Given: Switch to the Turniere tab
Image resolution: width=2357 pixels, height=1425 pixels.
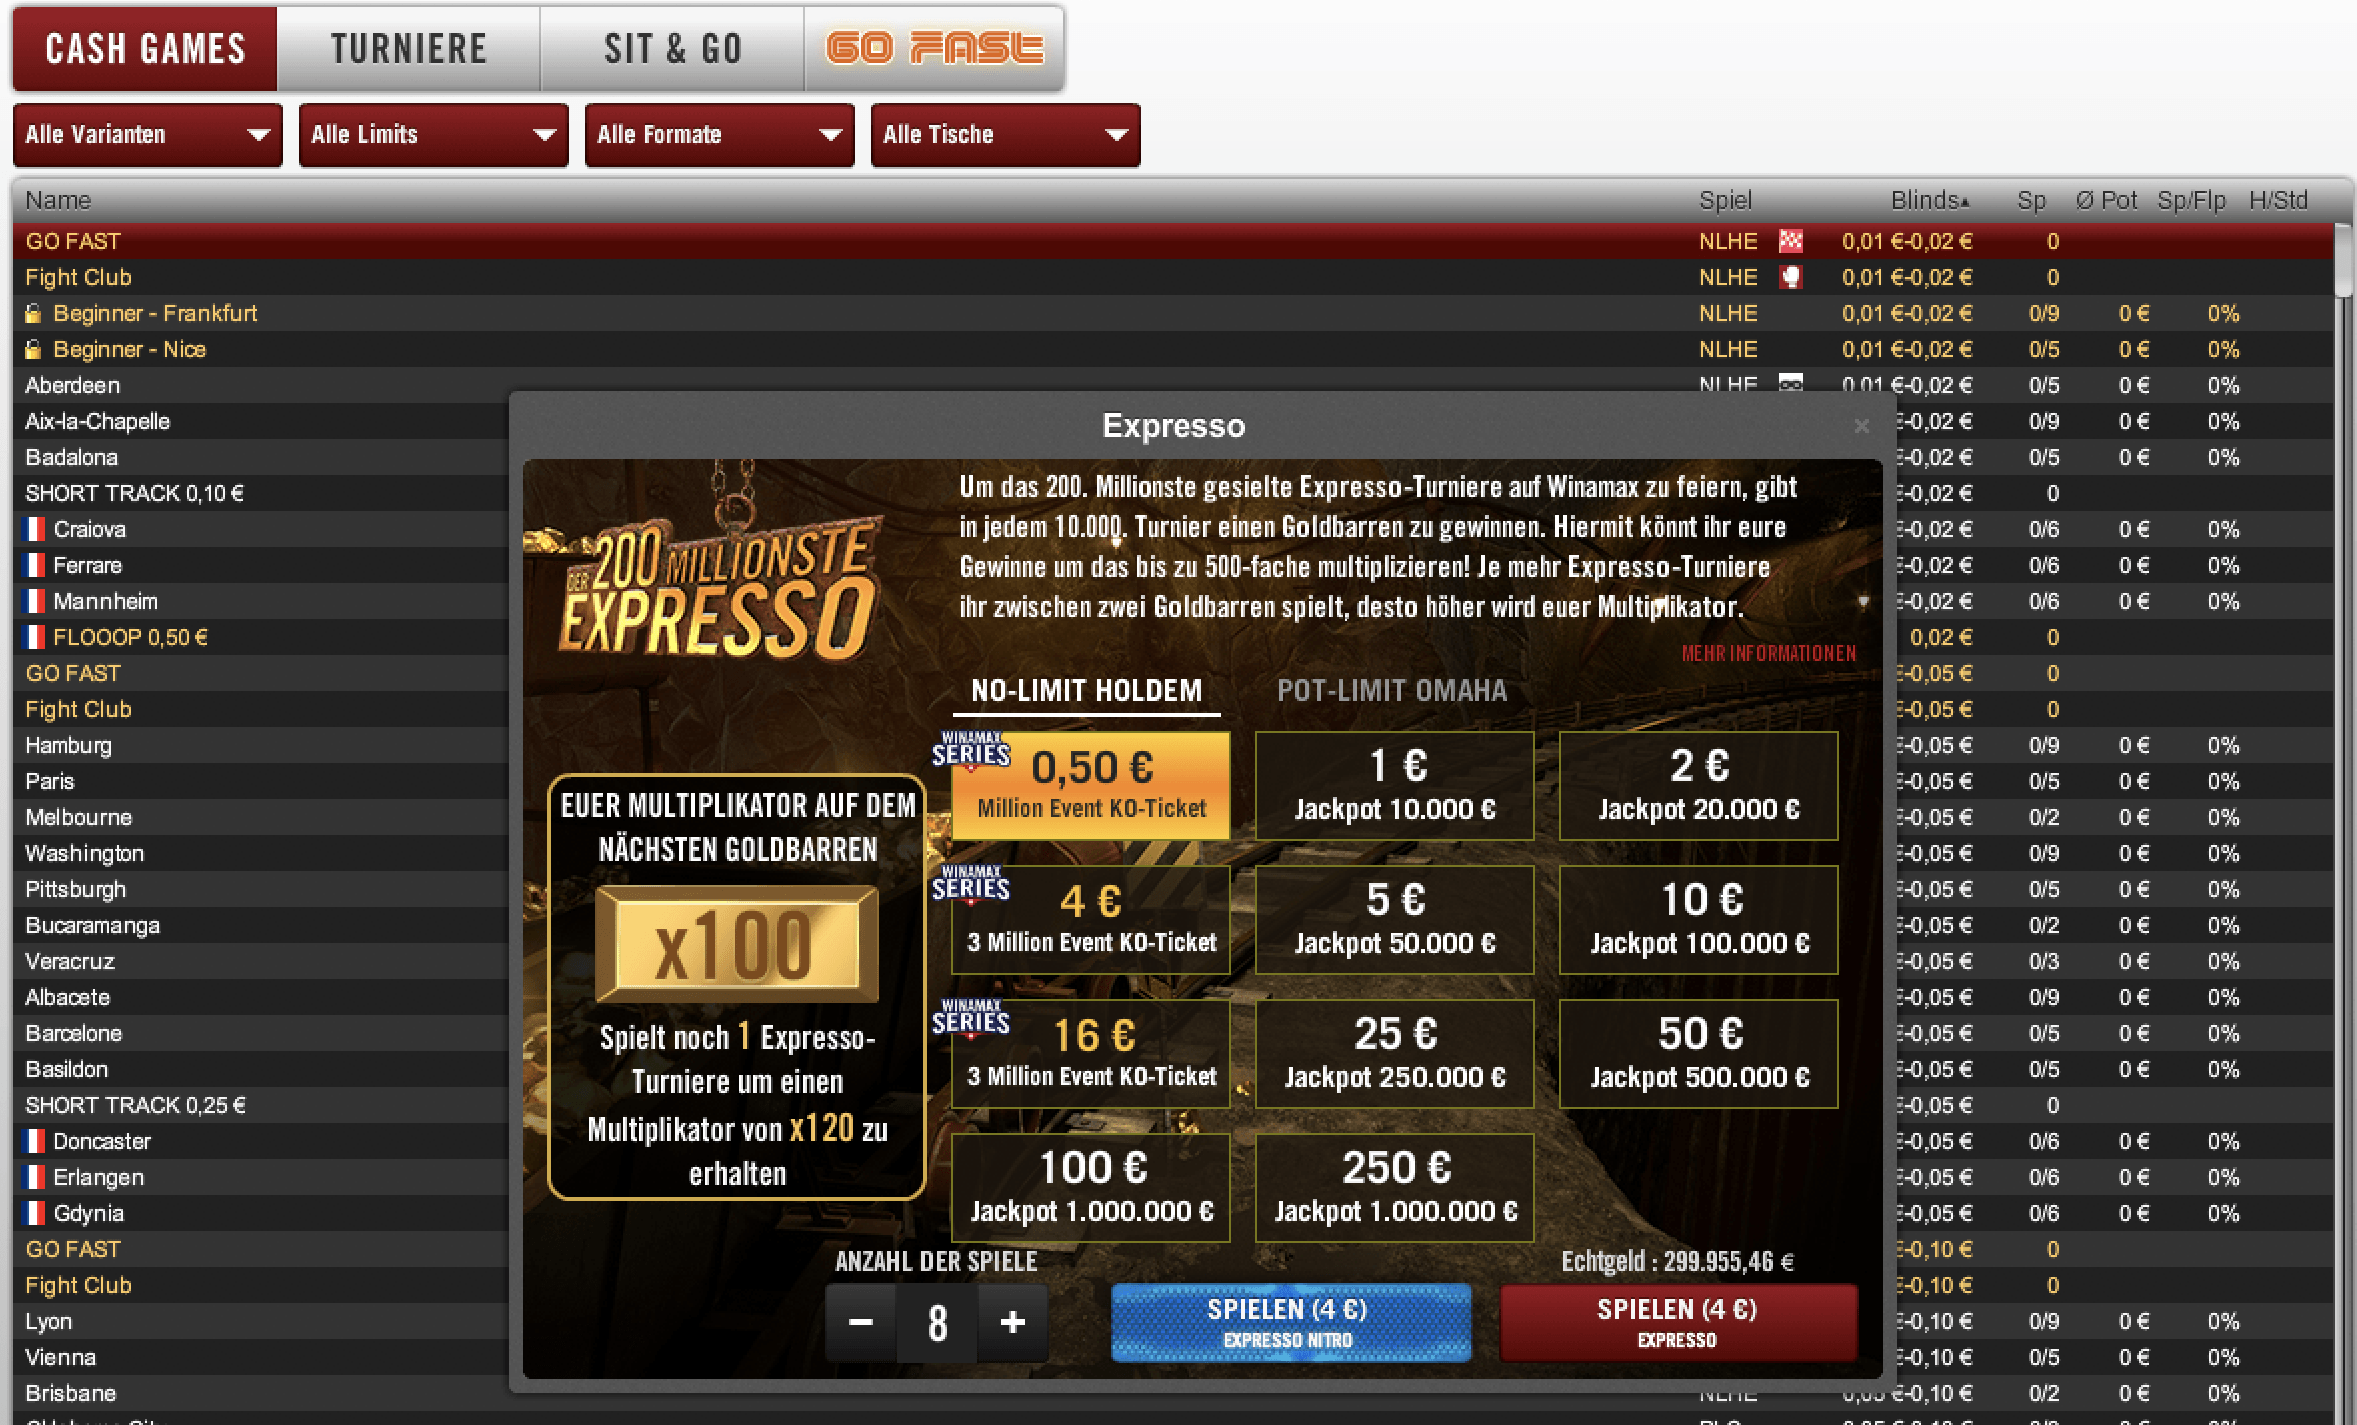Looking at the screenshot, I should tap(408, 49).
